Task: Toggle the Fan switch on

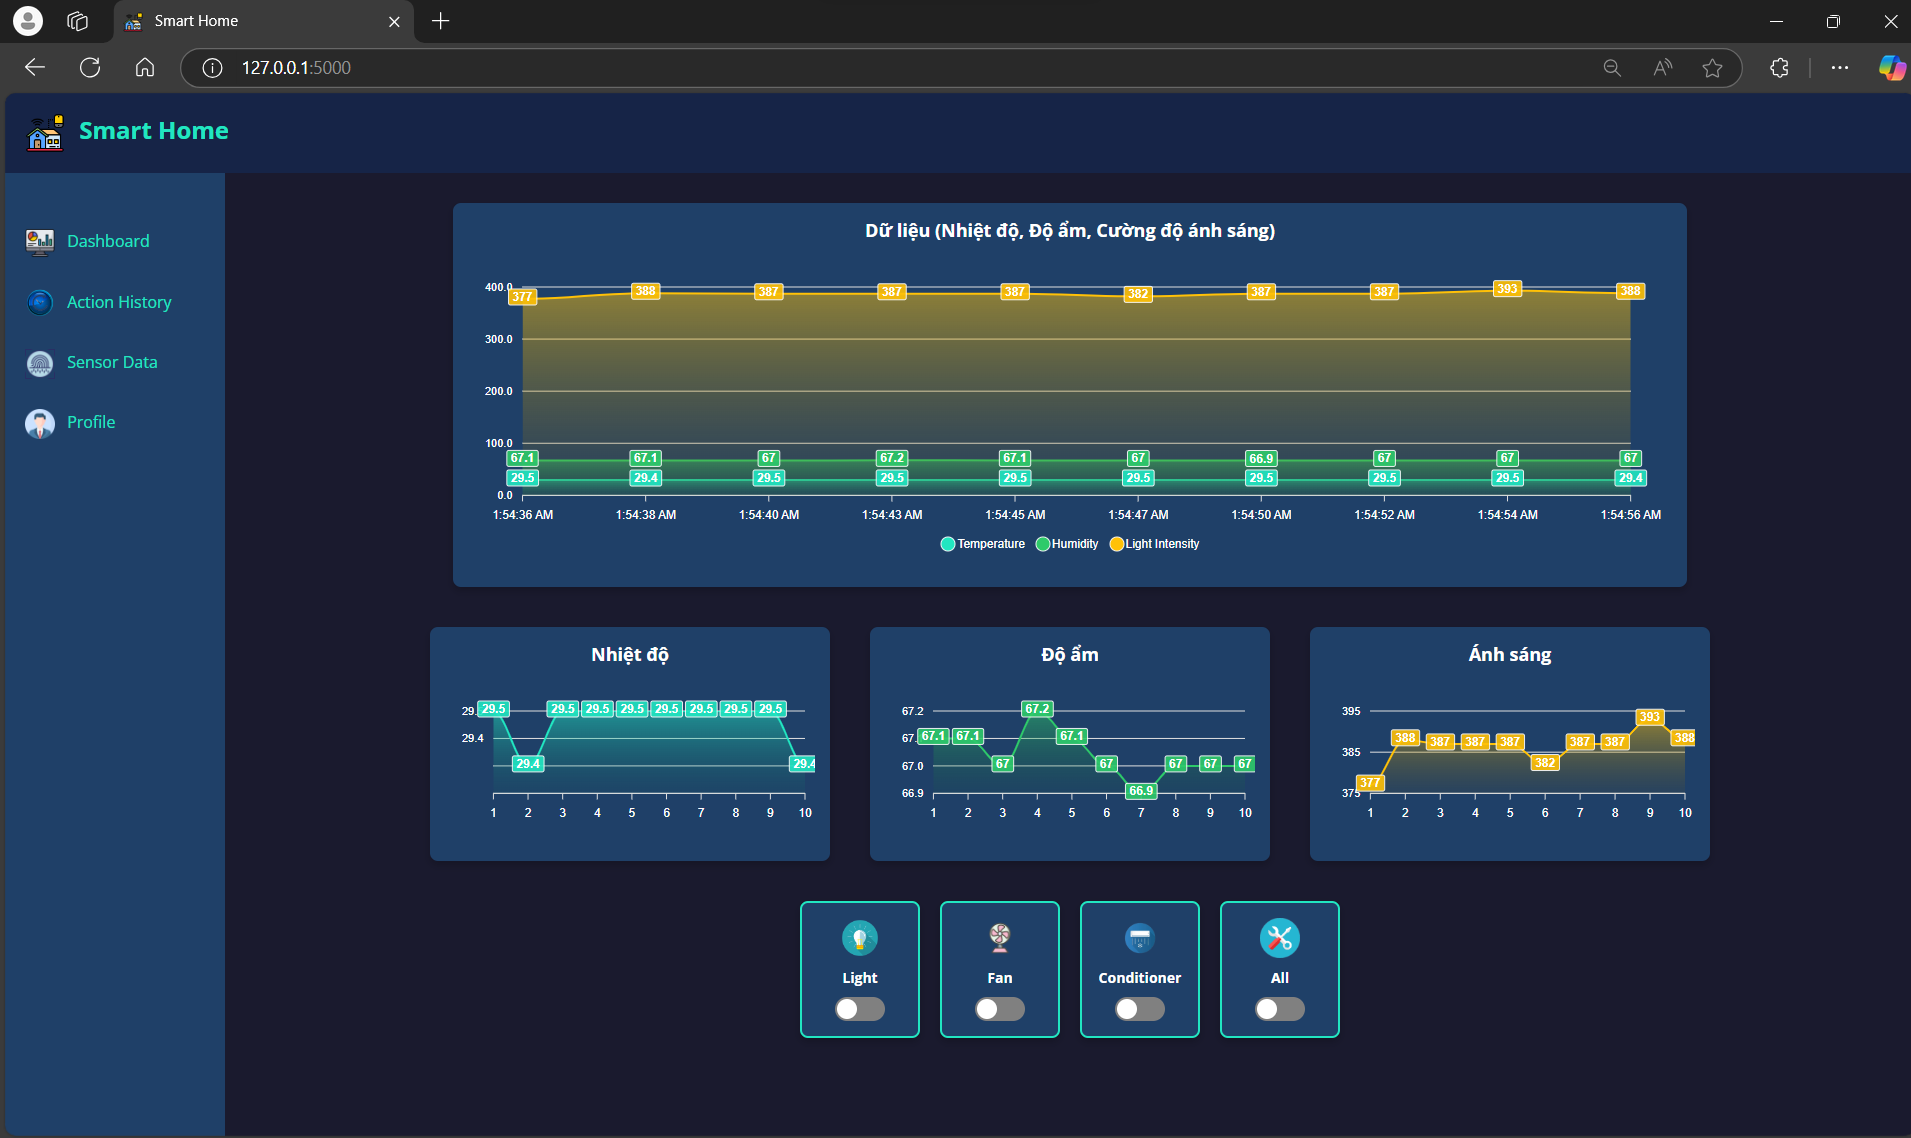Action: point(1000,1009)
